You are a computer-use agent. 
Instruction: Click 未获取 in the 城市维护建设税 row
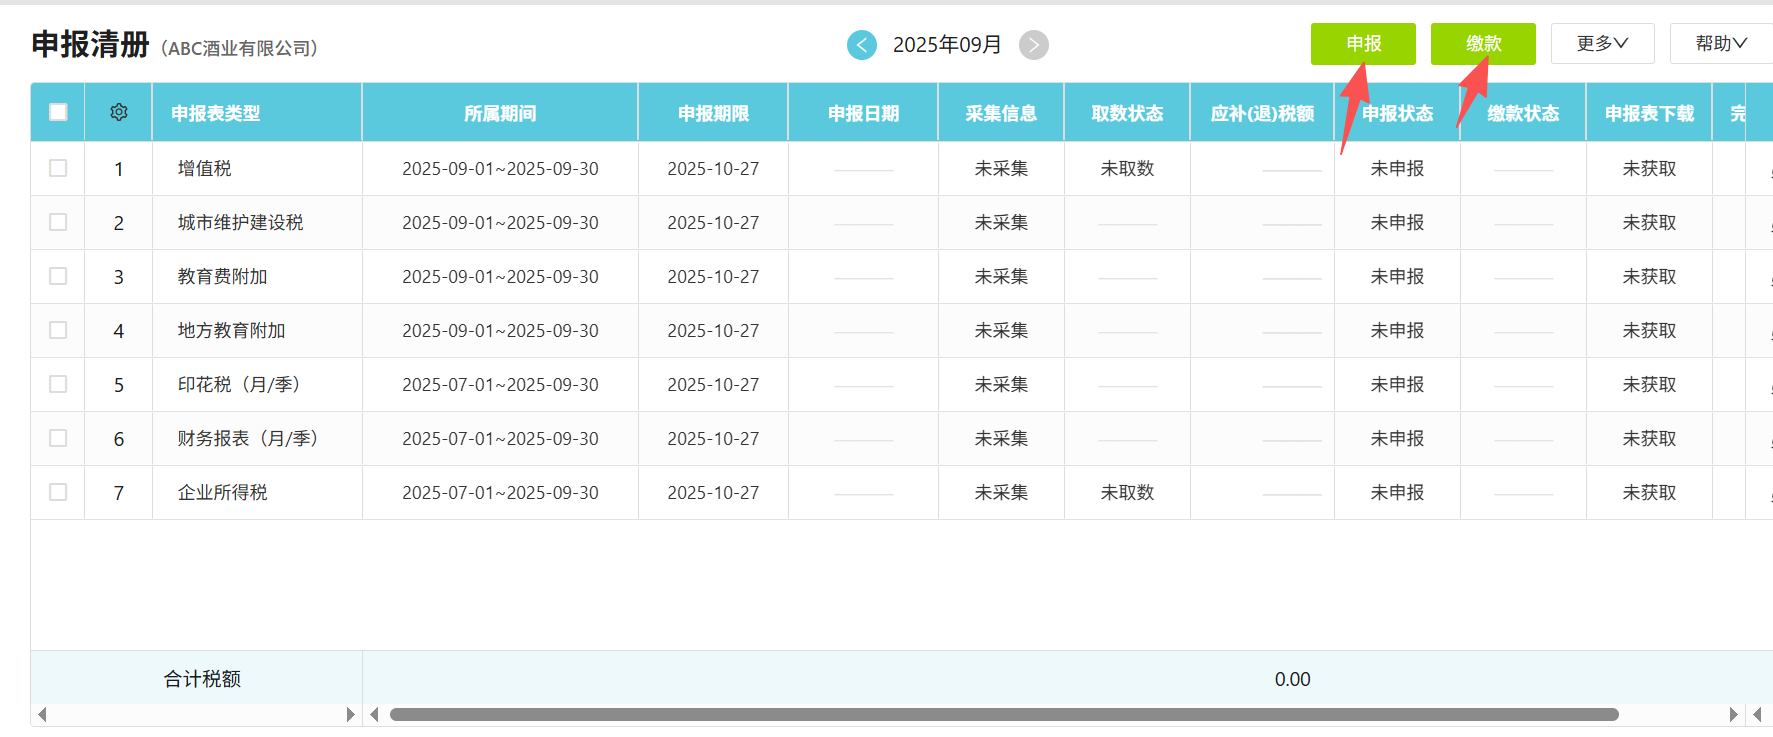1649,222
